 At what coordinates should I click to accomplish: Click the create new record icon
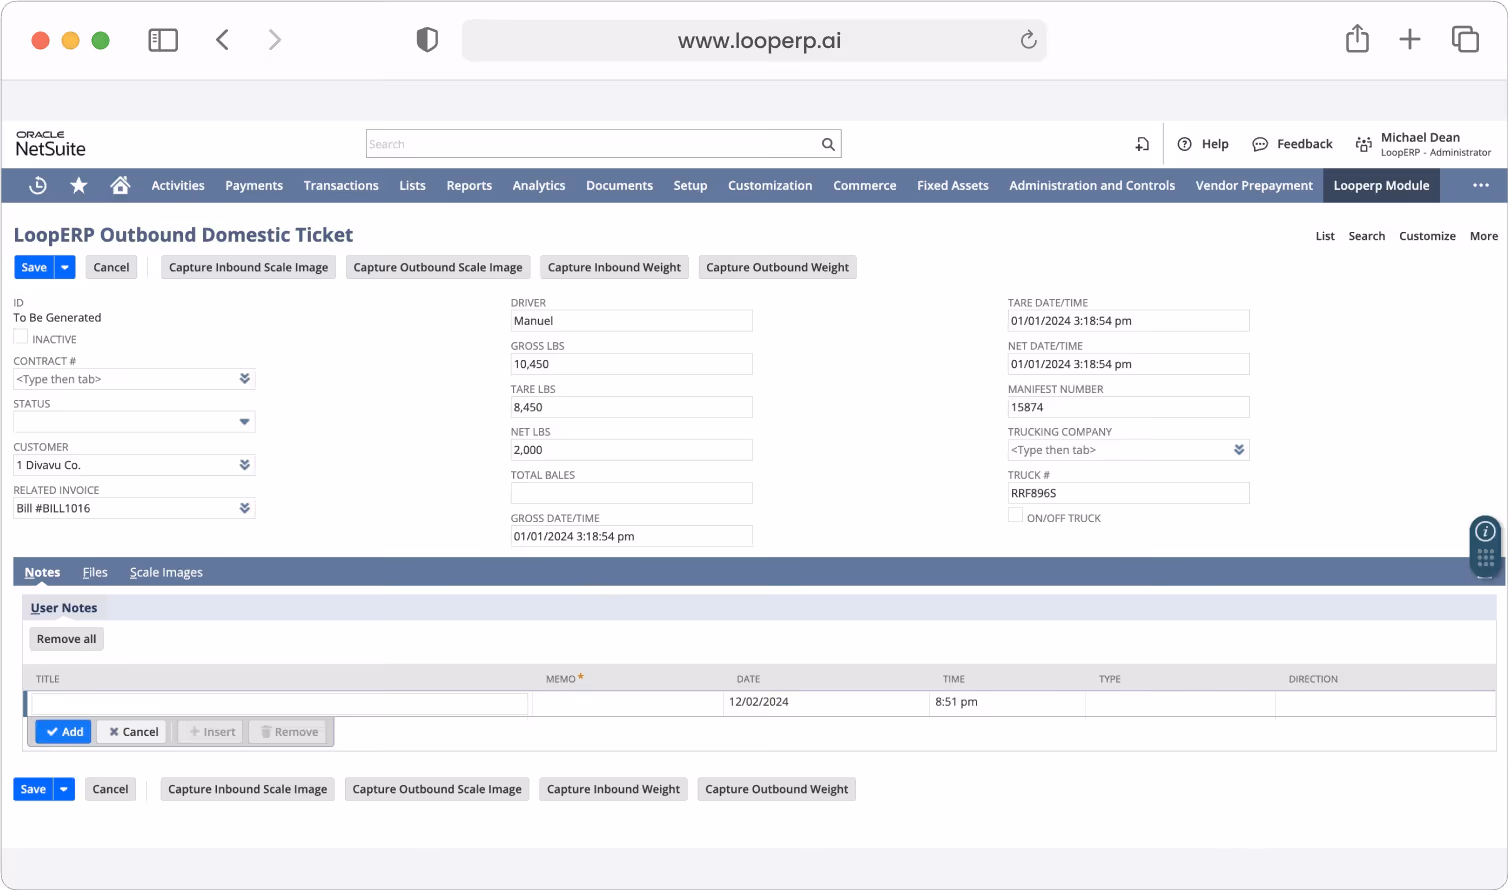[1142, 144]
